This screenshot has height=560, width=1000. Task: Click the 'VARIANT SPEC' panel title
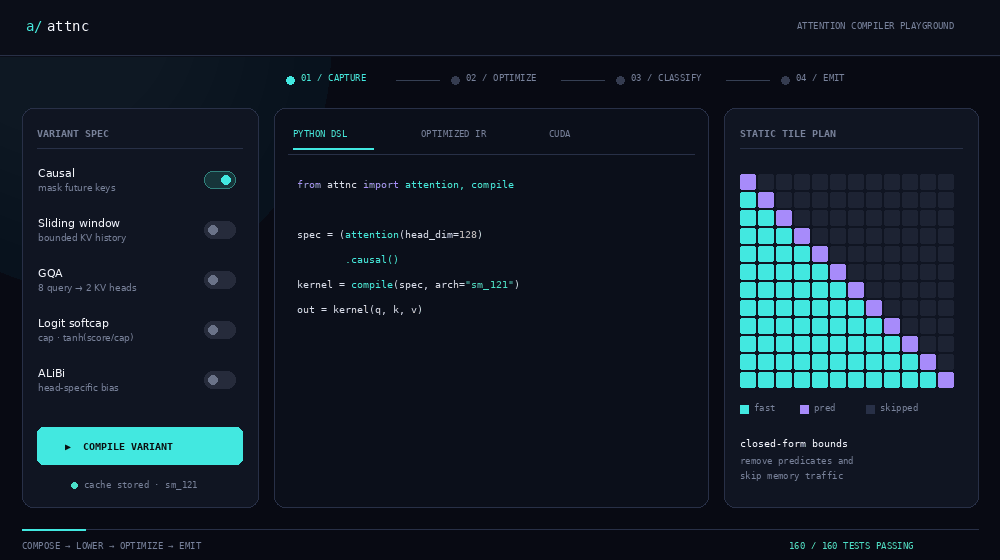point(73,134)
